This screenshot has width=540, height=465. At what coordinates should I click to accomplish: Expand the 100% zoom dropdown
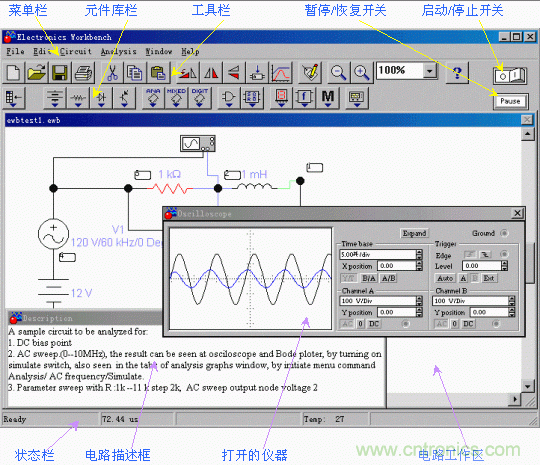point(429,71)
